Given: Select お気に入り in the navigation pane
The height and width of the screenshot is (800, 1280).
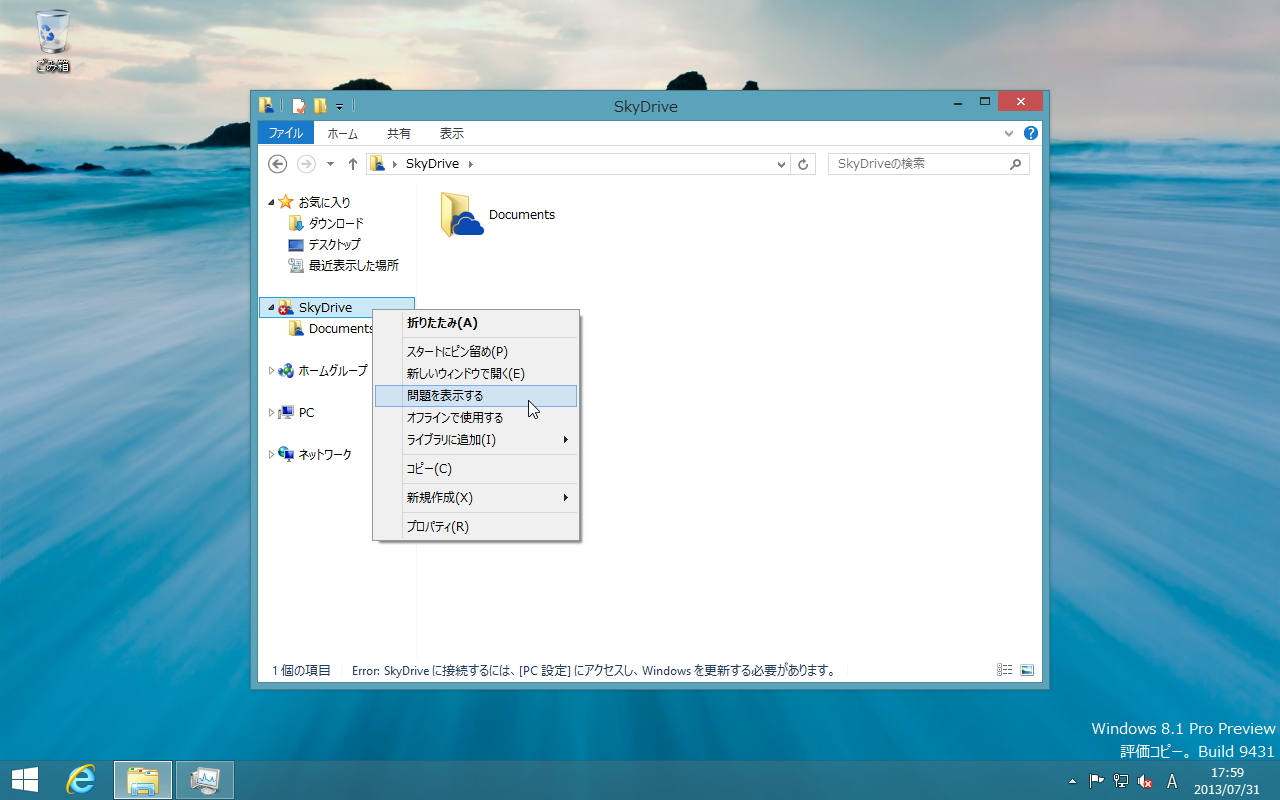Looking at the screenshot, I should [324, 202].
